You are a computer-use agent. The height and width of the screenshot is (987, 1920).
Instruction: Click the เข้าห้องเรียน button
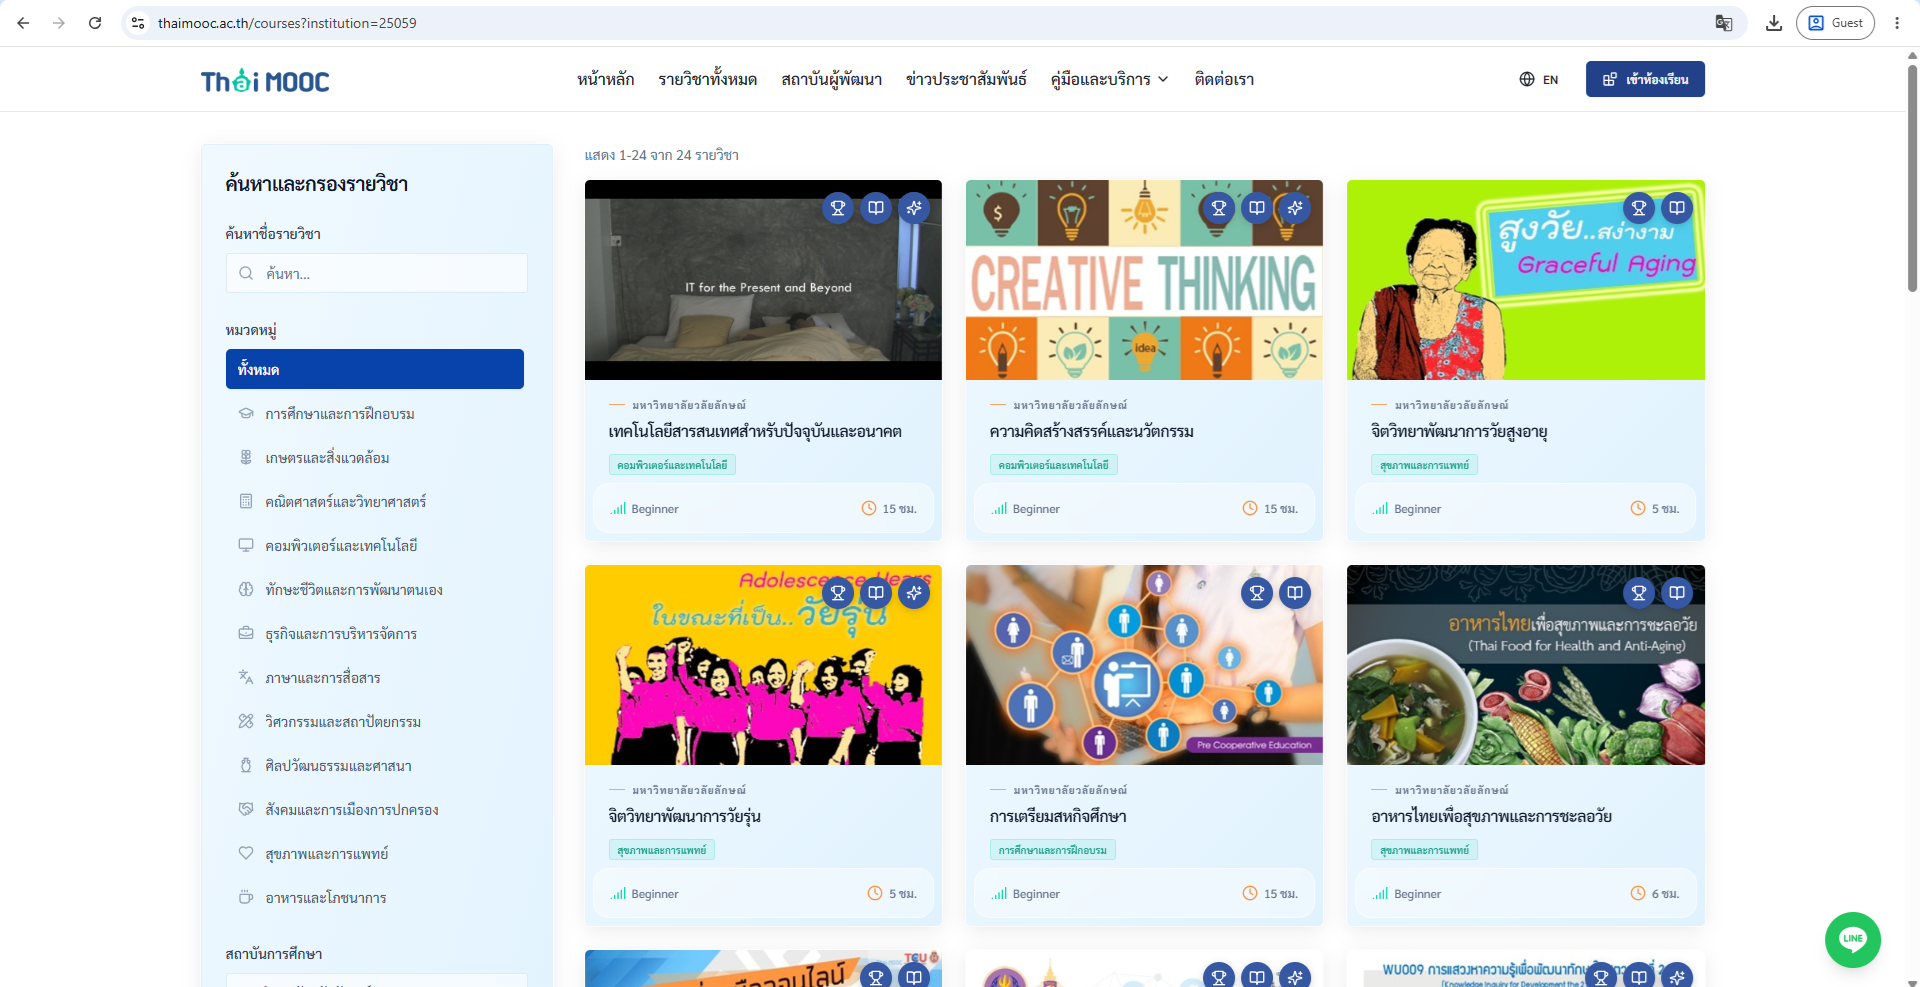pos(1645,80)
